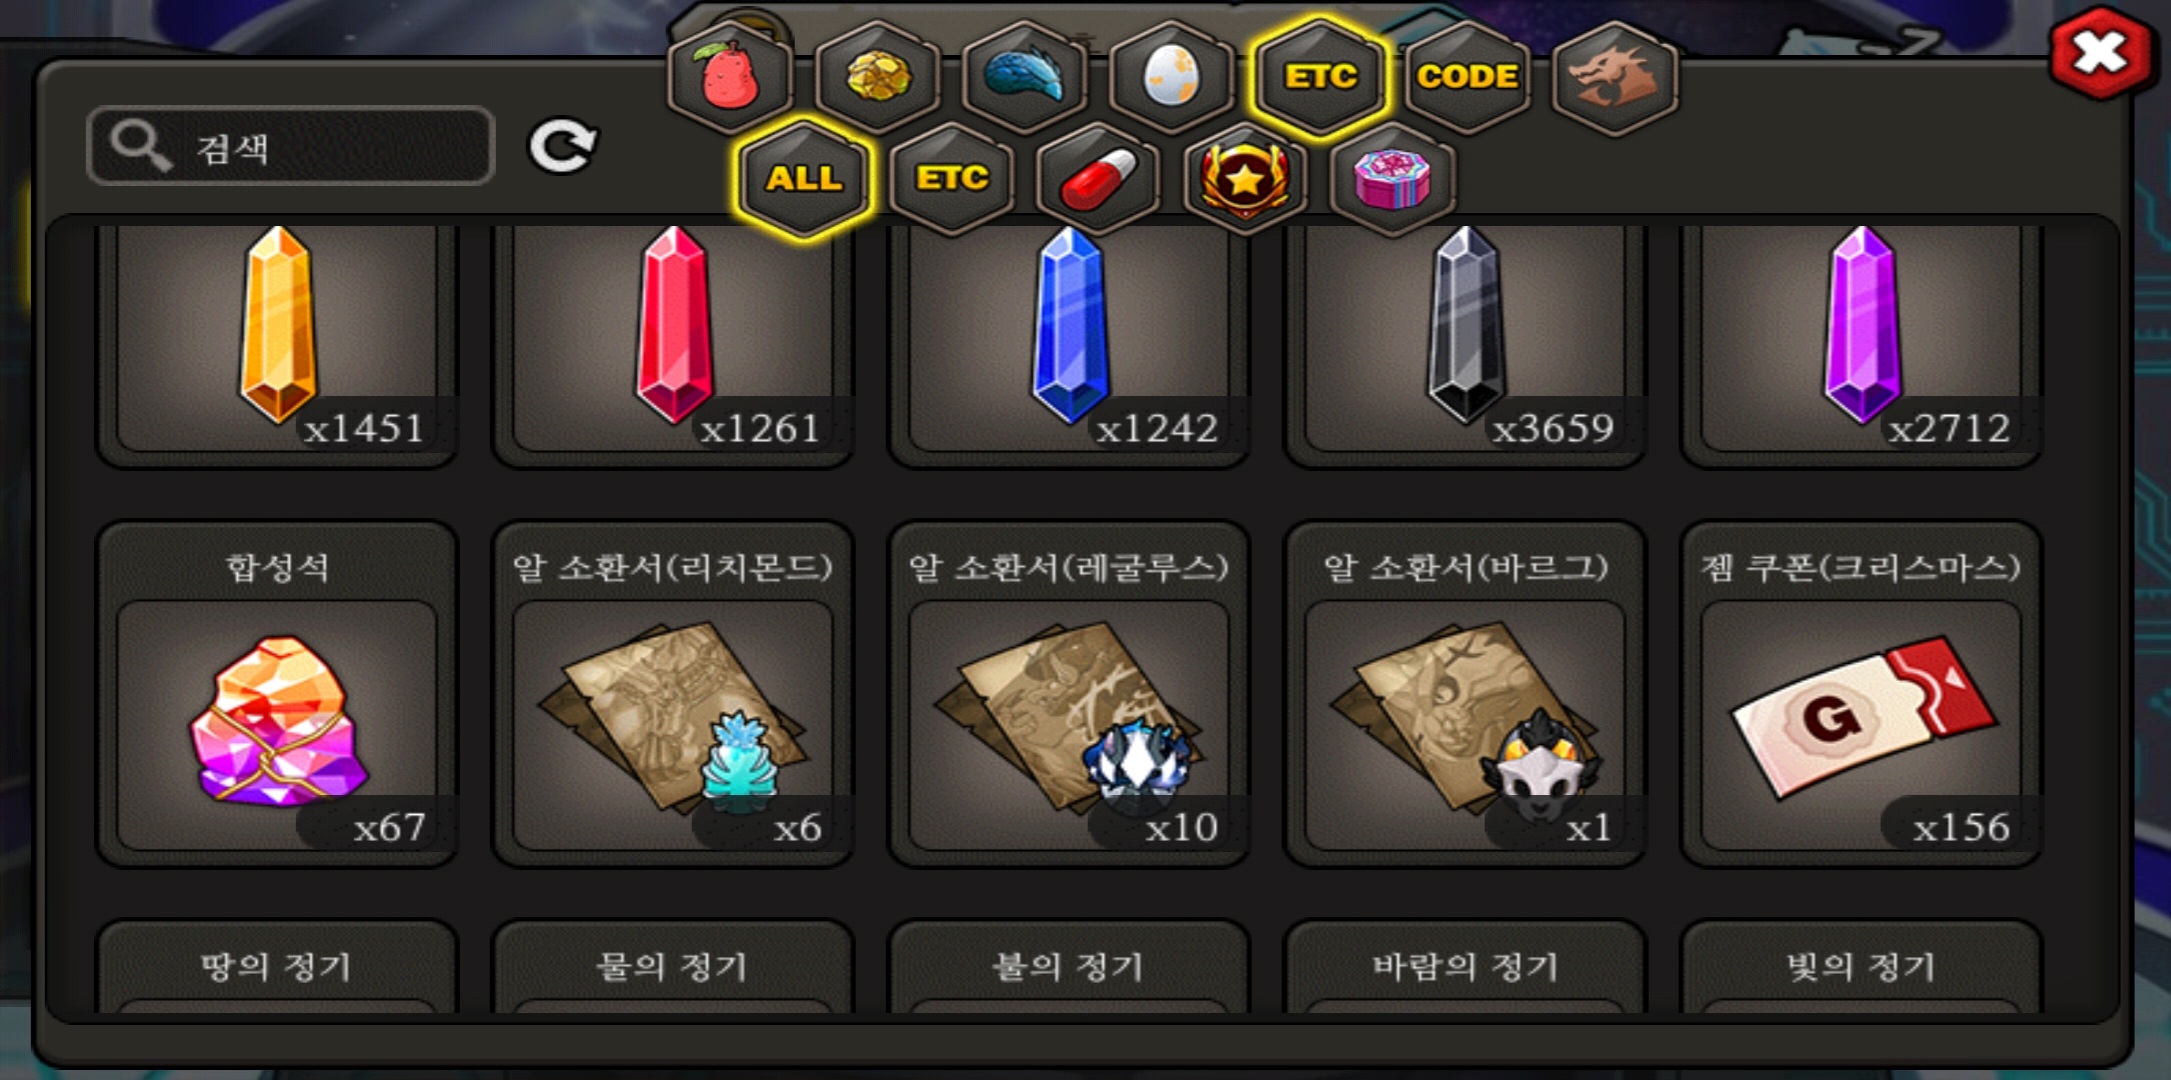Click the refresh arrow next to search
This screenshot has width=2171, height=1080.
click(563, 147)
